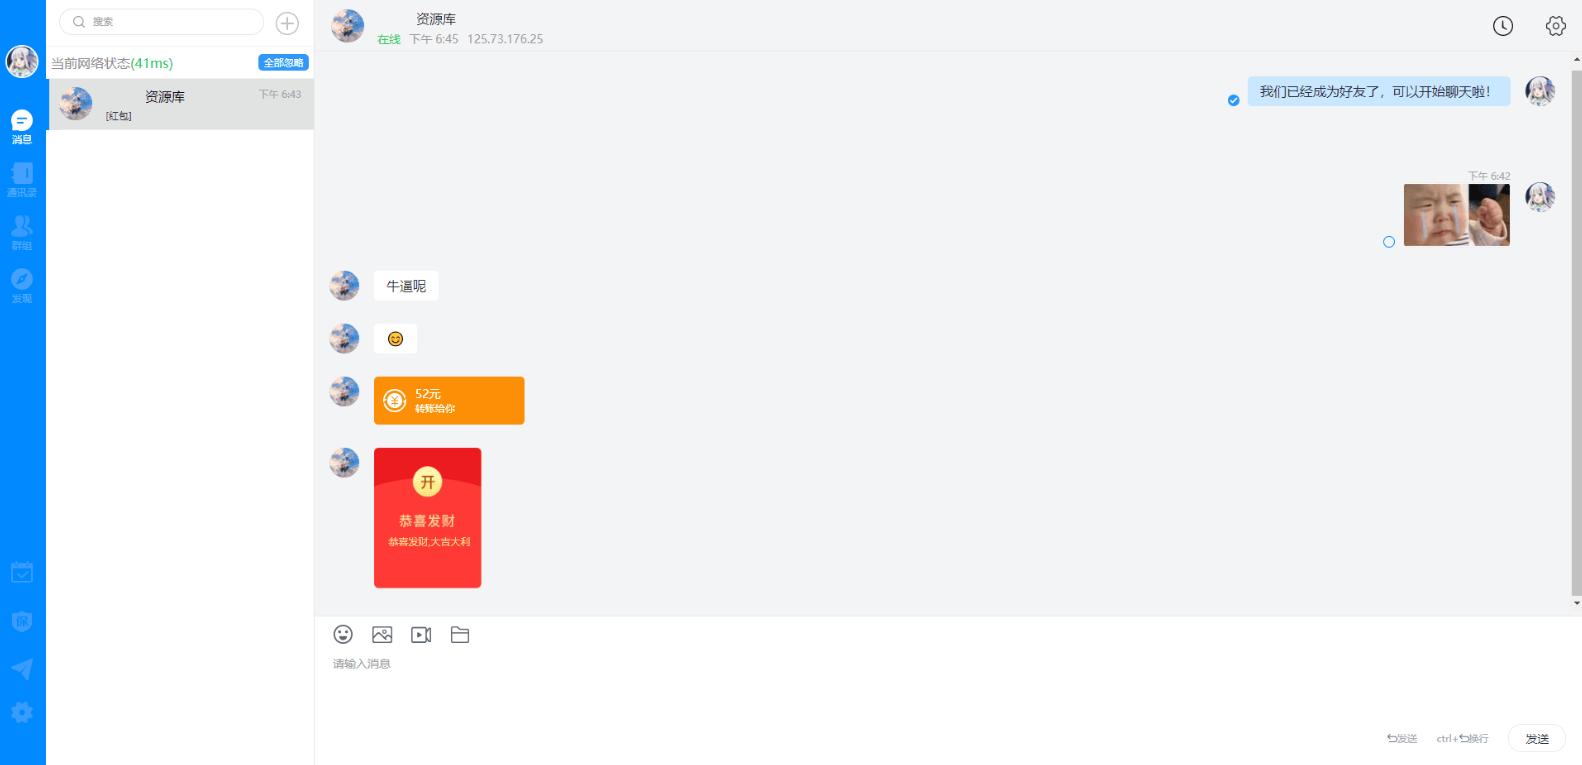Open the red envelope 开 button
This screenshot has width=1582, height=765.
click(x=428, y=482)
